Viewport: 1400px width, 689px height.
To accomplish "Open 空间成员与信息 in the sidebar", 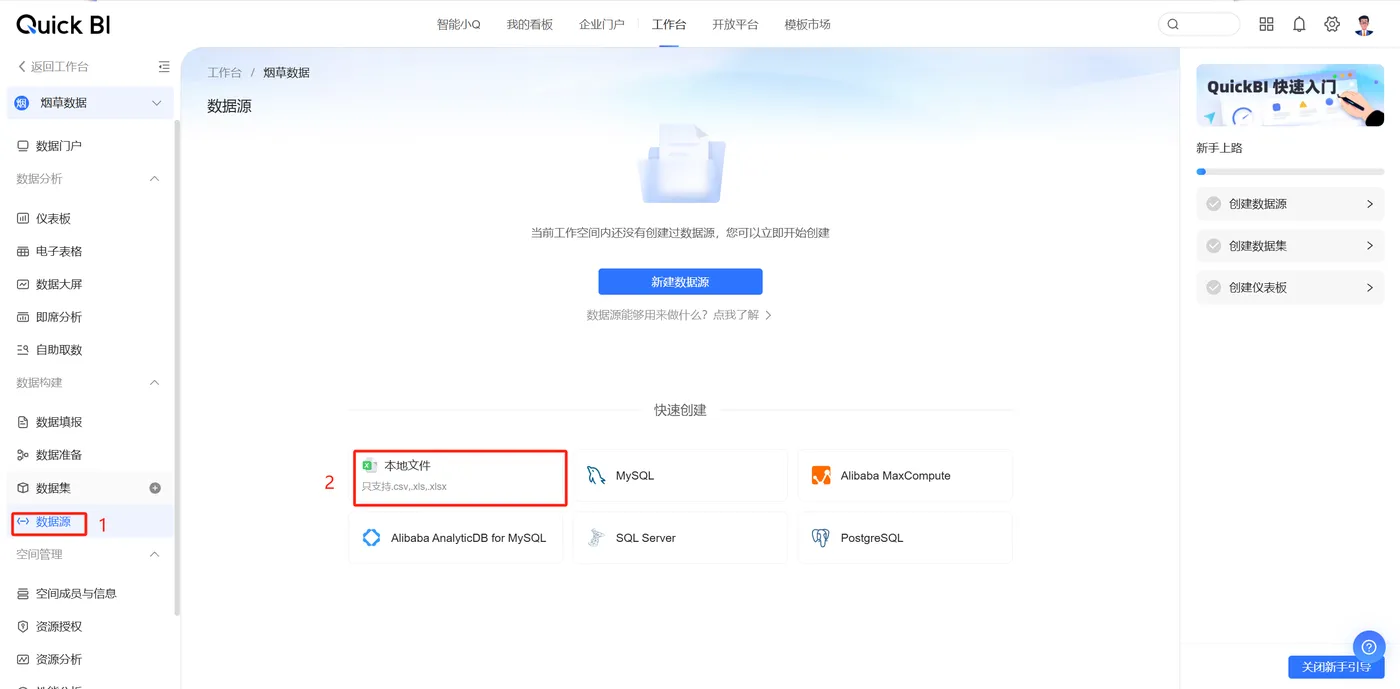I will [76, 593].
